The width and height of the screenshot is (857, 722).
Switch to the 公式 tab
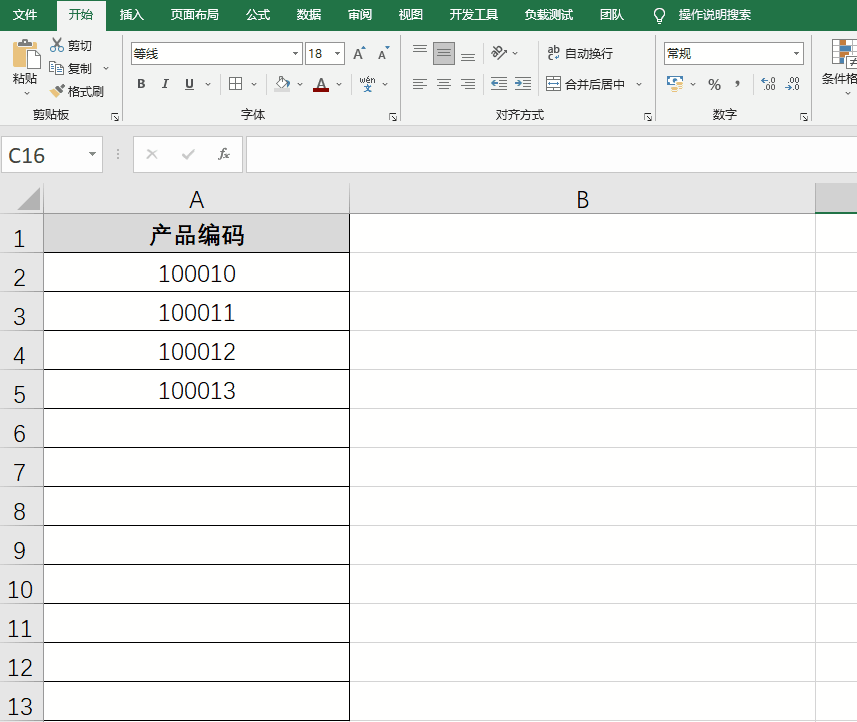point(258,15)
